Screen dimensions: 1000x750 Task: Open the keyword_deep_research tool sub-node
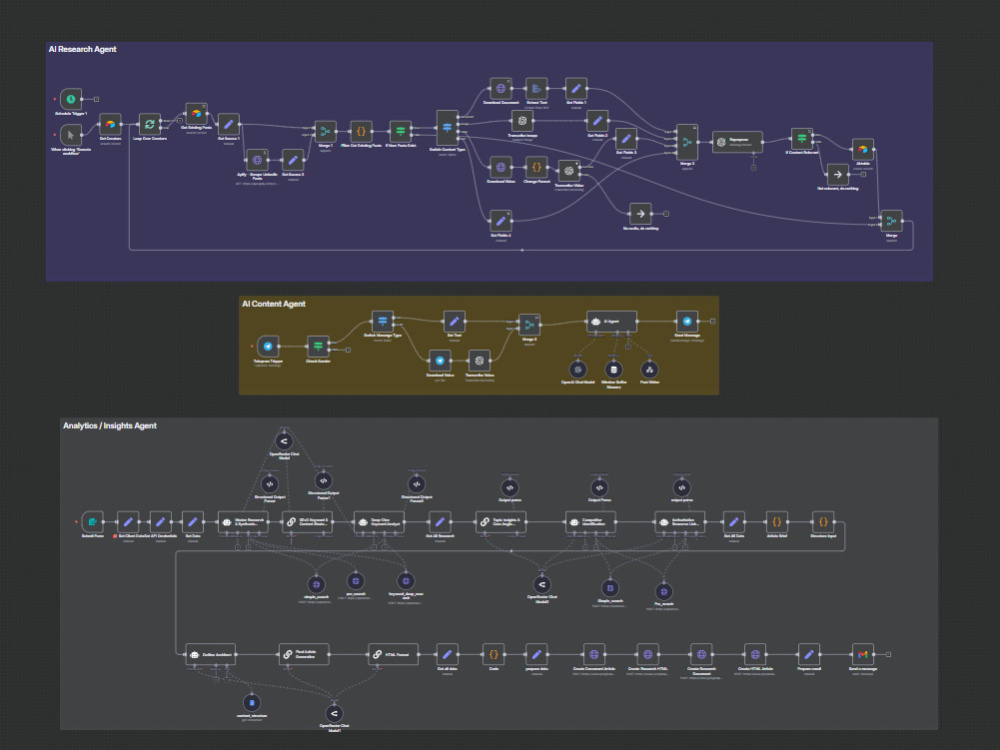[x=406, y=581]
